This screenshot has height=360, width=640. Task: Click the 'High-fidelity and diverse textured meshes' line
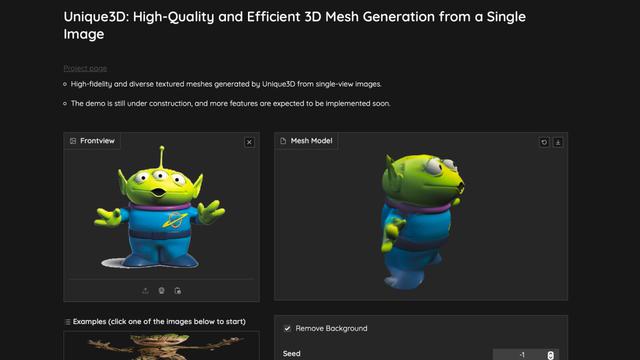(227, 84)
